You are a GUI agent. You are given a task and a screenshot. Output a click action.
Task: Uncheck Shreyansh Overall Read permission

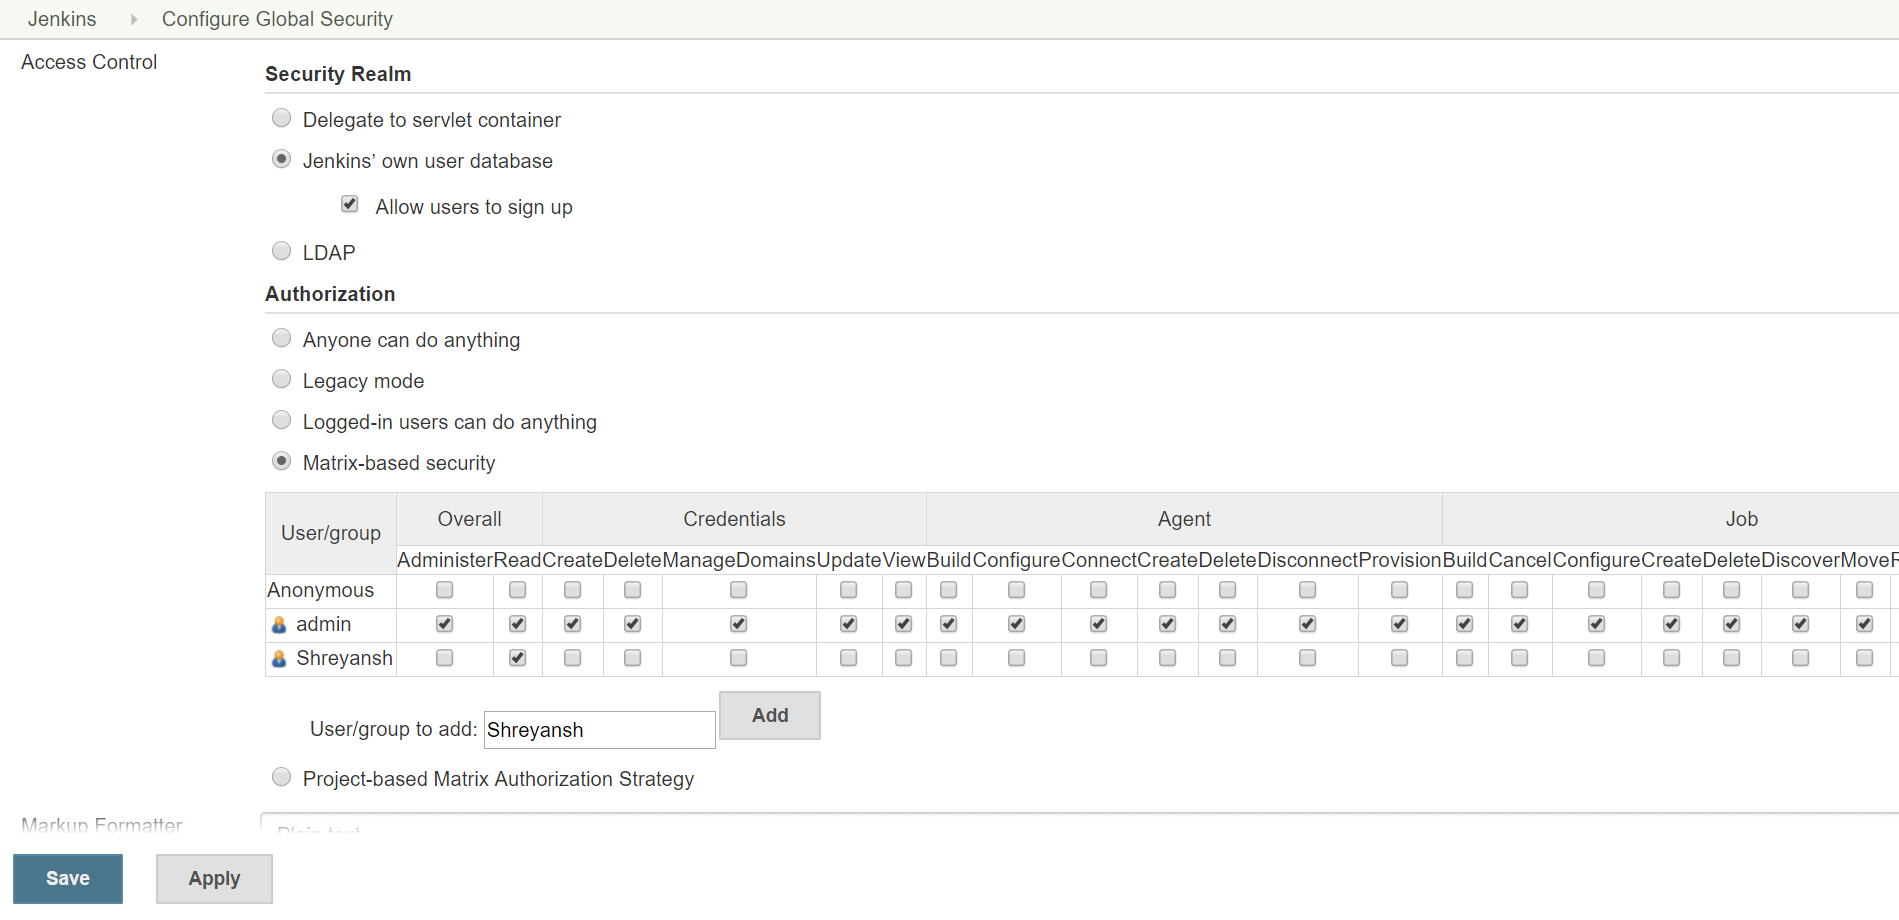click(518, 658)
